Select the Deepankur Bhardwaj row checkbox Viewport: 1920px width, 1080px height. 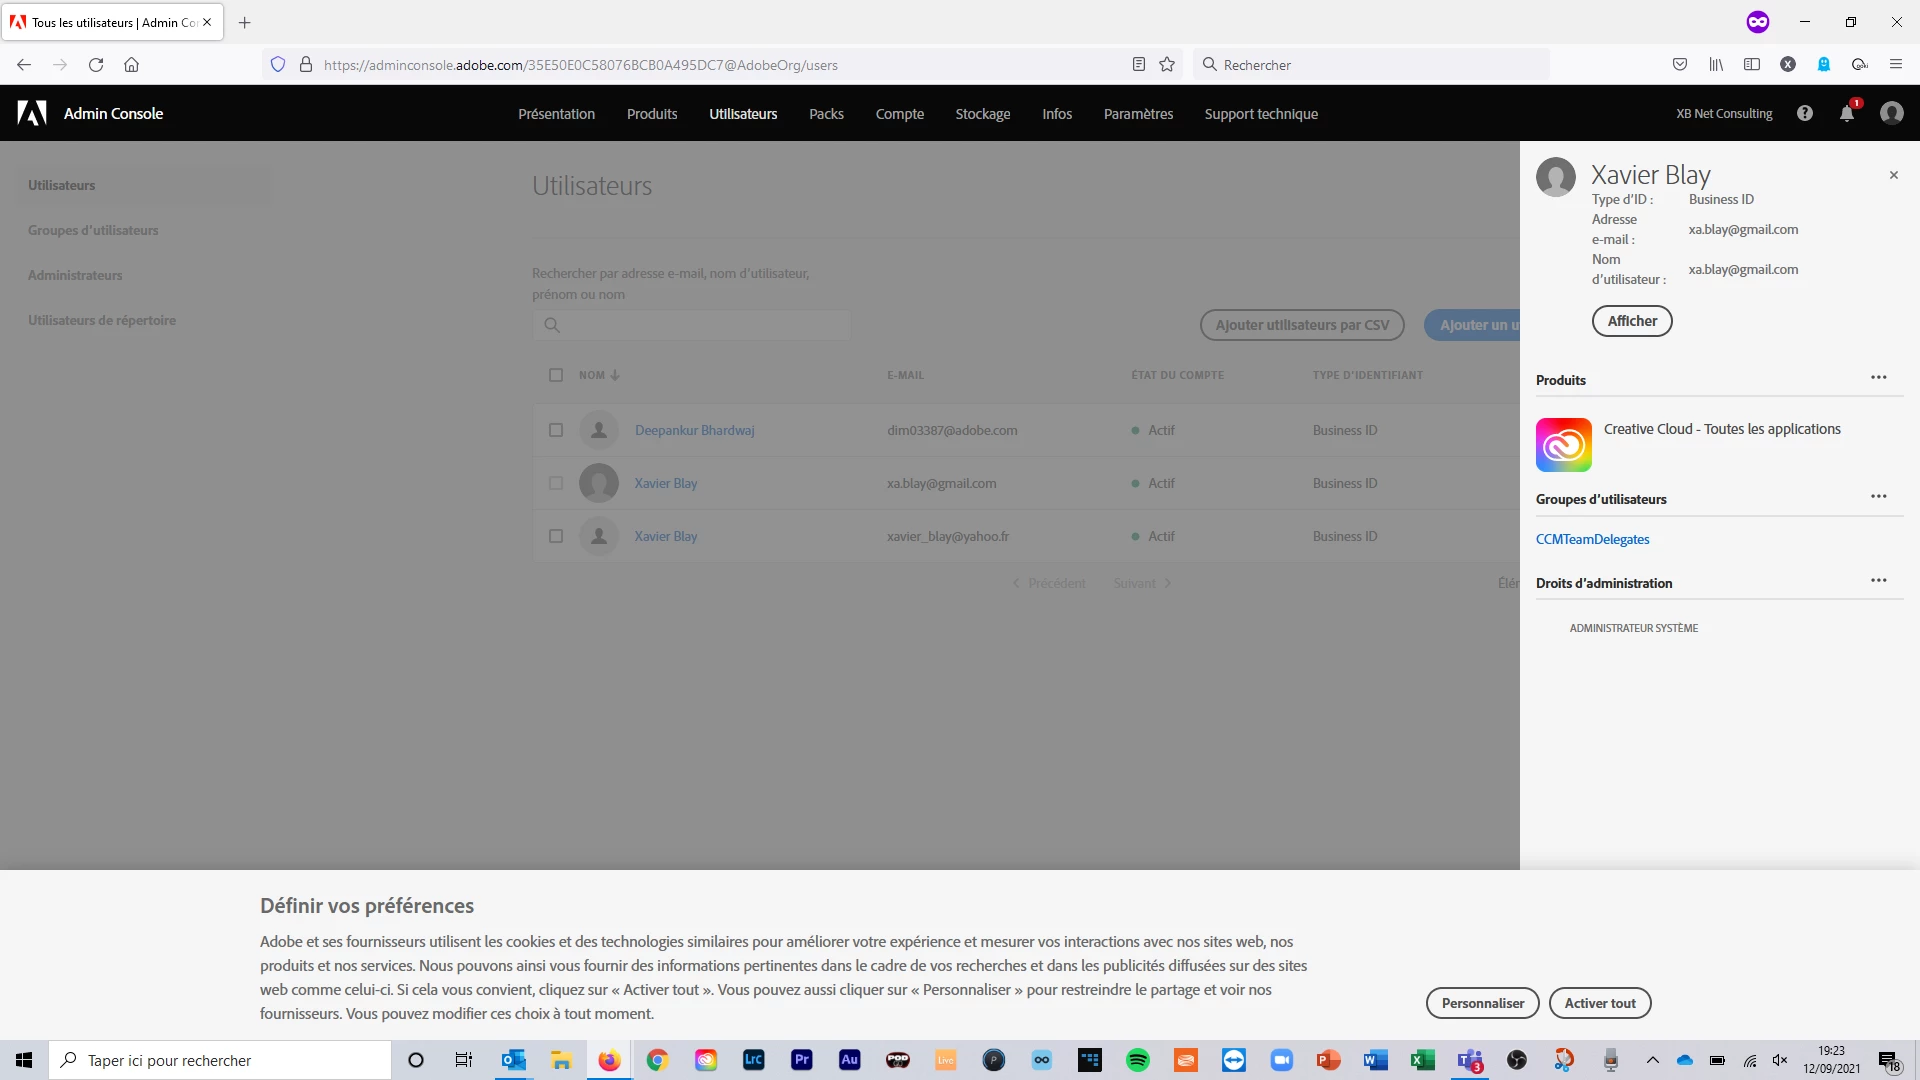[556, 430]
